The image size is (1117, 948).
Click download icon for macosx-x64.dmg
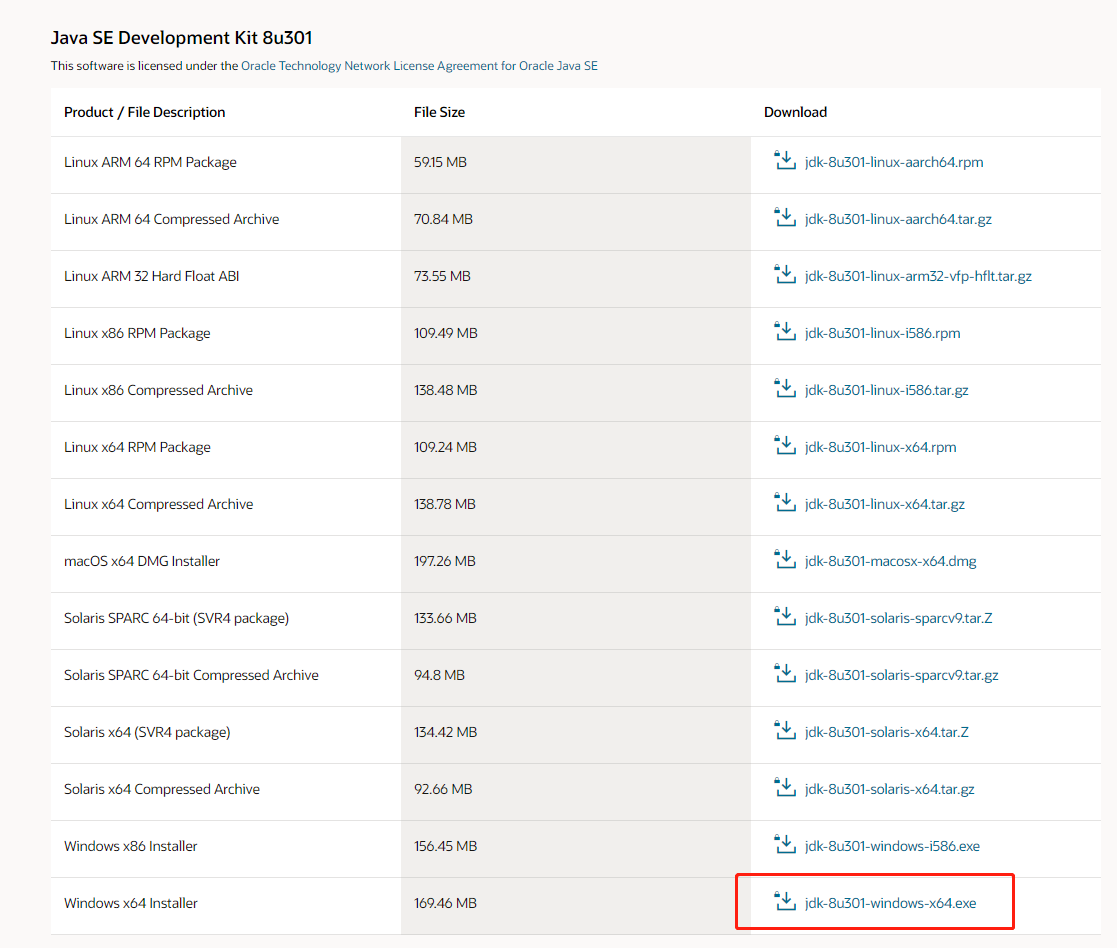tap(785, 559)
